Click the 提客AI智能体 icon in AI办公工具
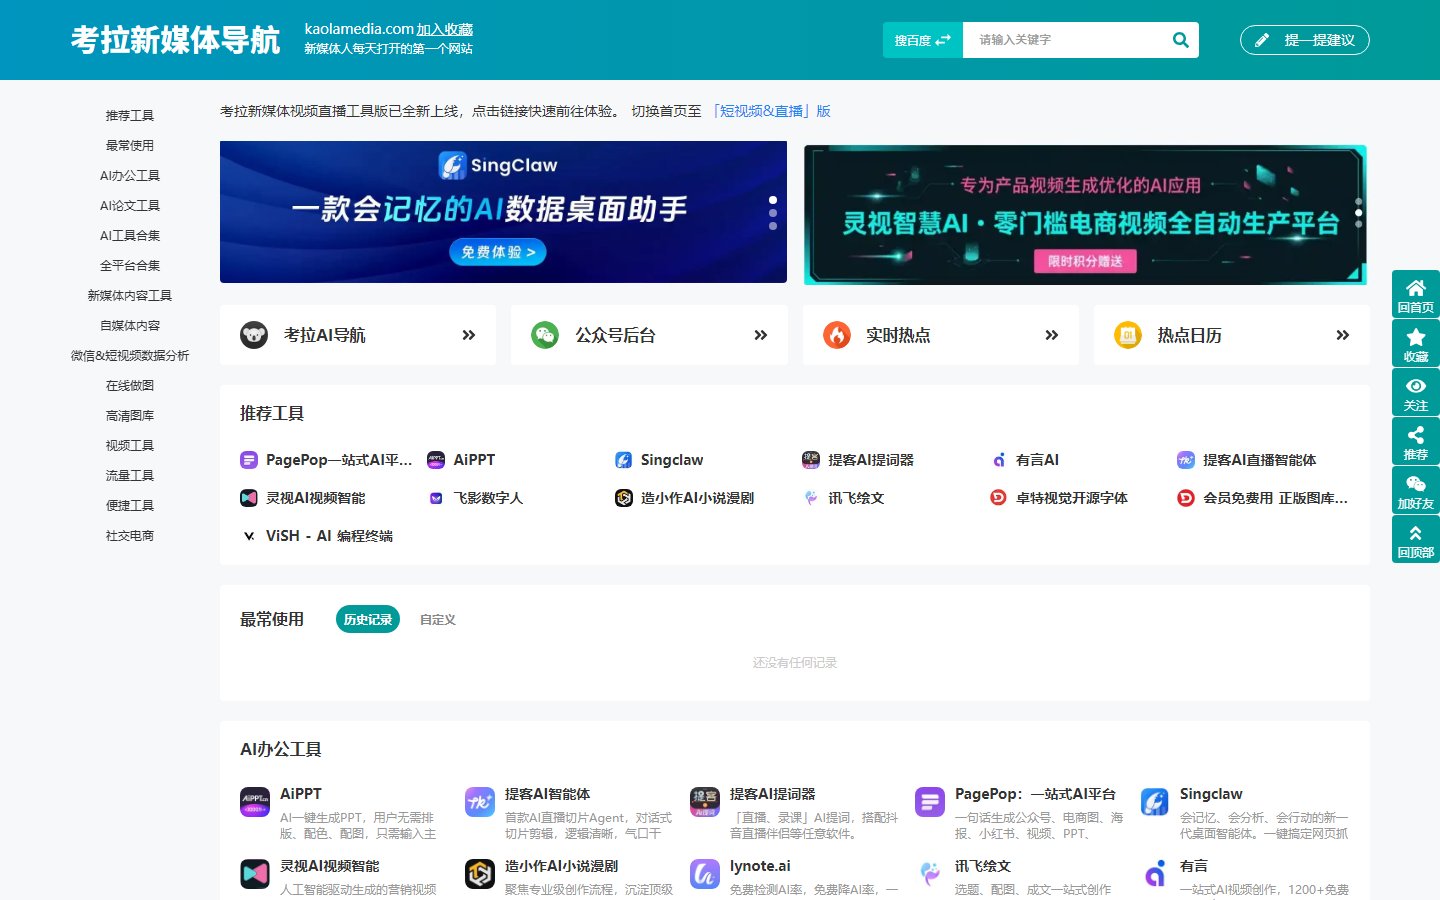Screen dimensions: 1440x900 tap(480, 802)
